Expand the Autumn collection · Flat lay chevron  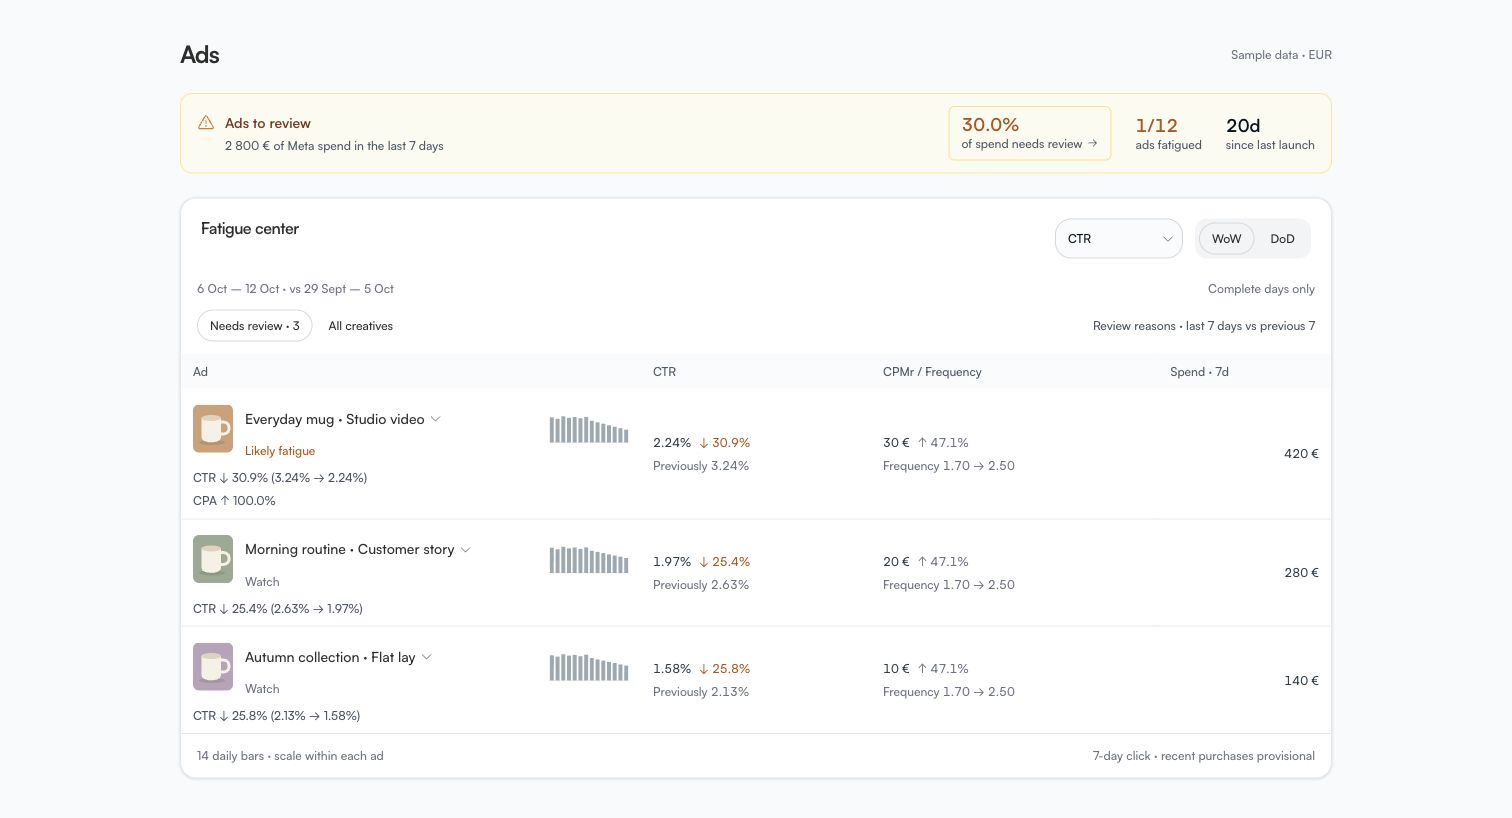(x=426, y=657)
